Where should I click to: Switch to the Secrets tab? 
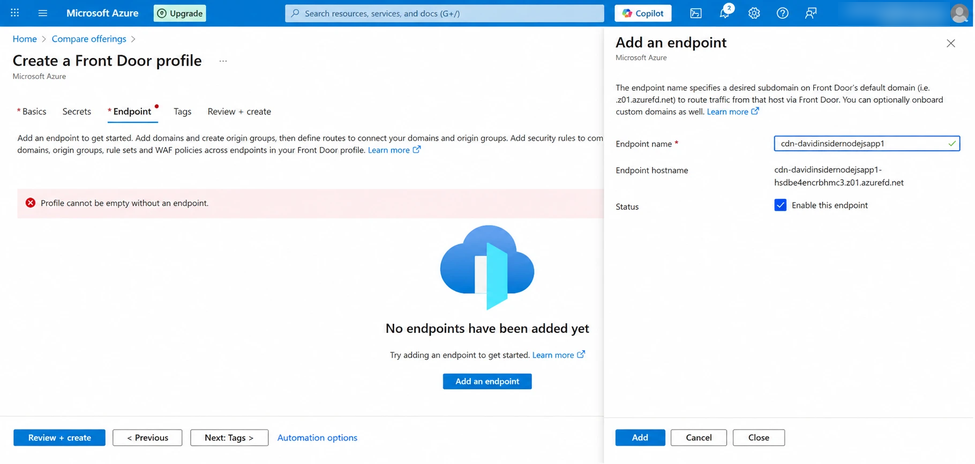tap(76, 111)
